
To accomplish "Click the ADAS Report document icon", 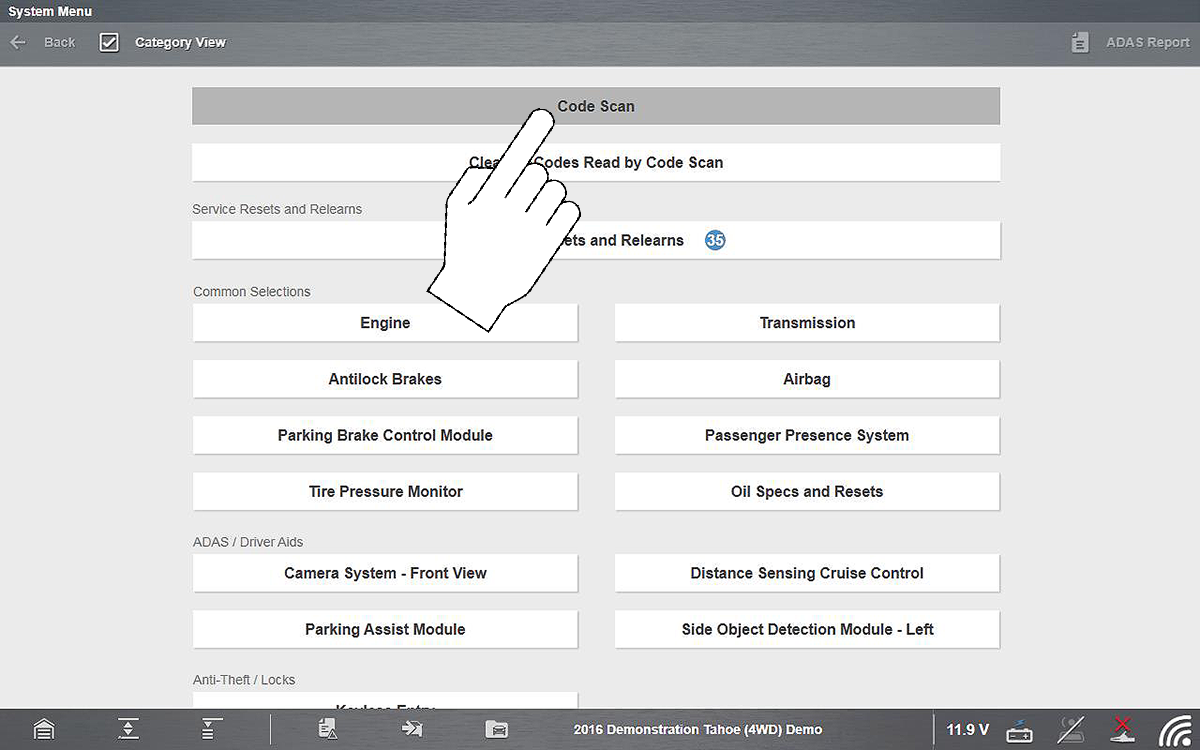I will (x=1079, y=43).
